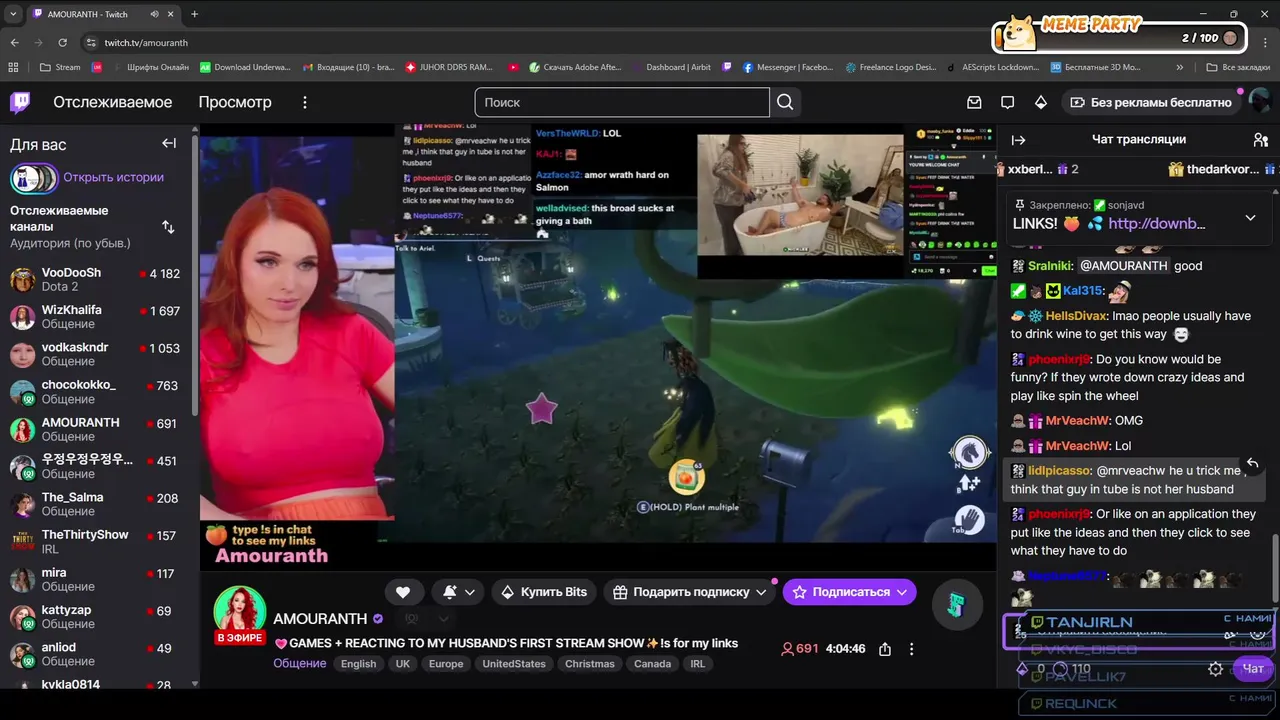Click the Sralniki username in chat

coord(1051,266)
